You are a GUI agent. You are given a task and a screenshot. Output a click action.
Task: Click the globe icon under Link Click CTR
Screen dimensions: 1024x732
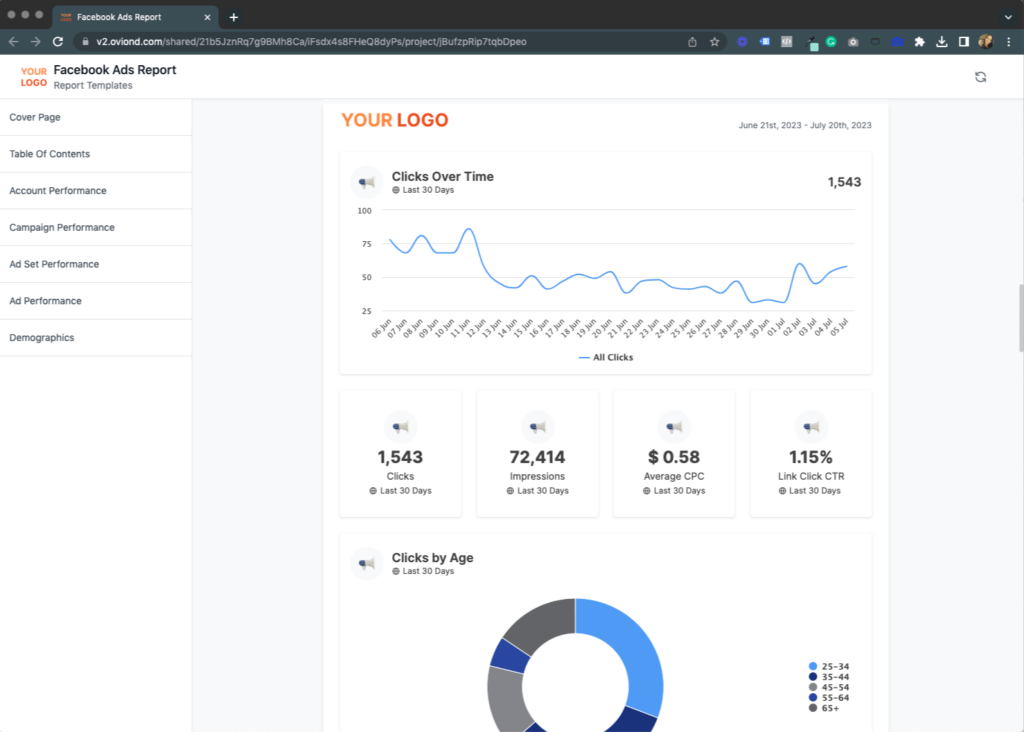click(x=782, y=491)
